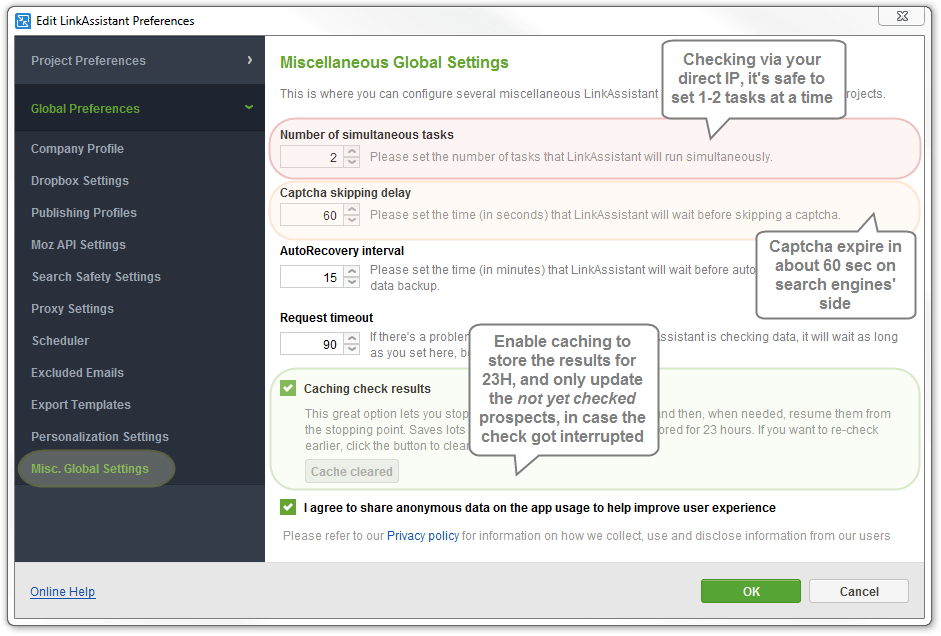Open Excluded Emails settings

(77, 373)
